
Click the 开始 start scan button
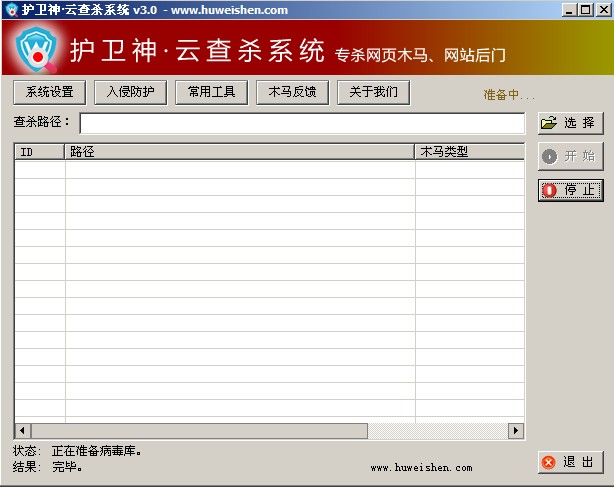(571, 156)
